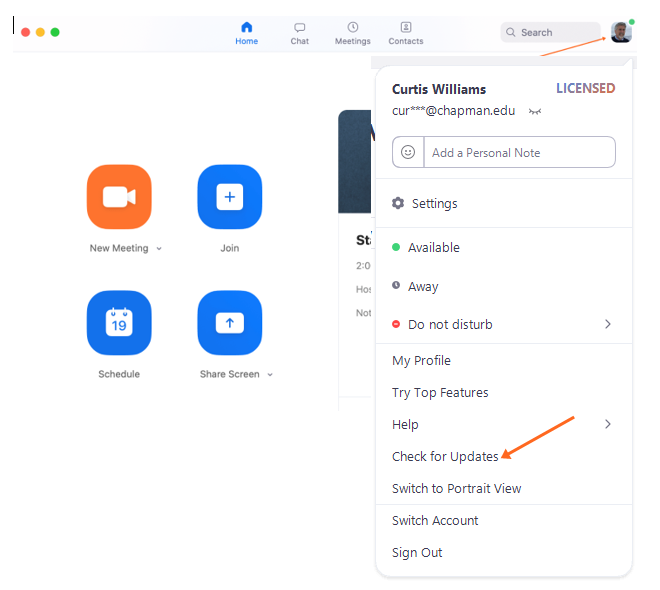660x590 pixels.
Task: Click Switch Account
Action: 435,520
